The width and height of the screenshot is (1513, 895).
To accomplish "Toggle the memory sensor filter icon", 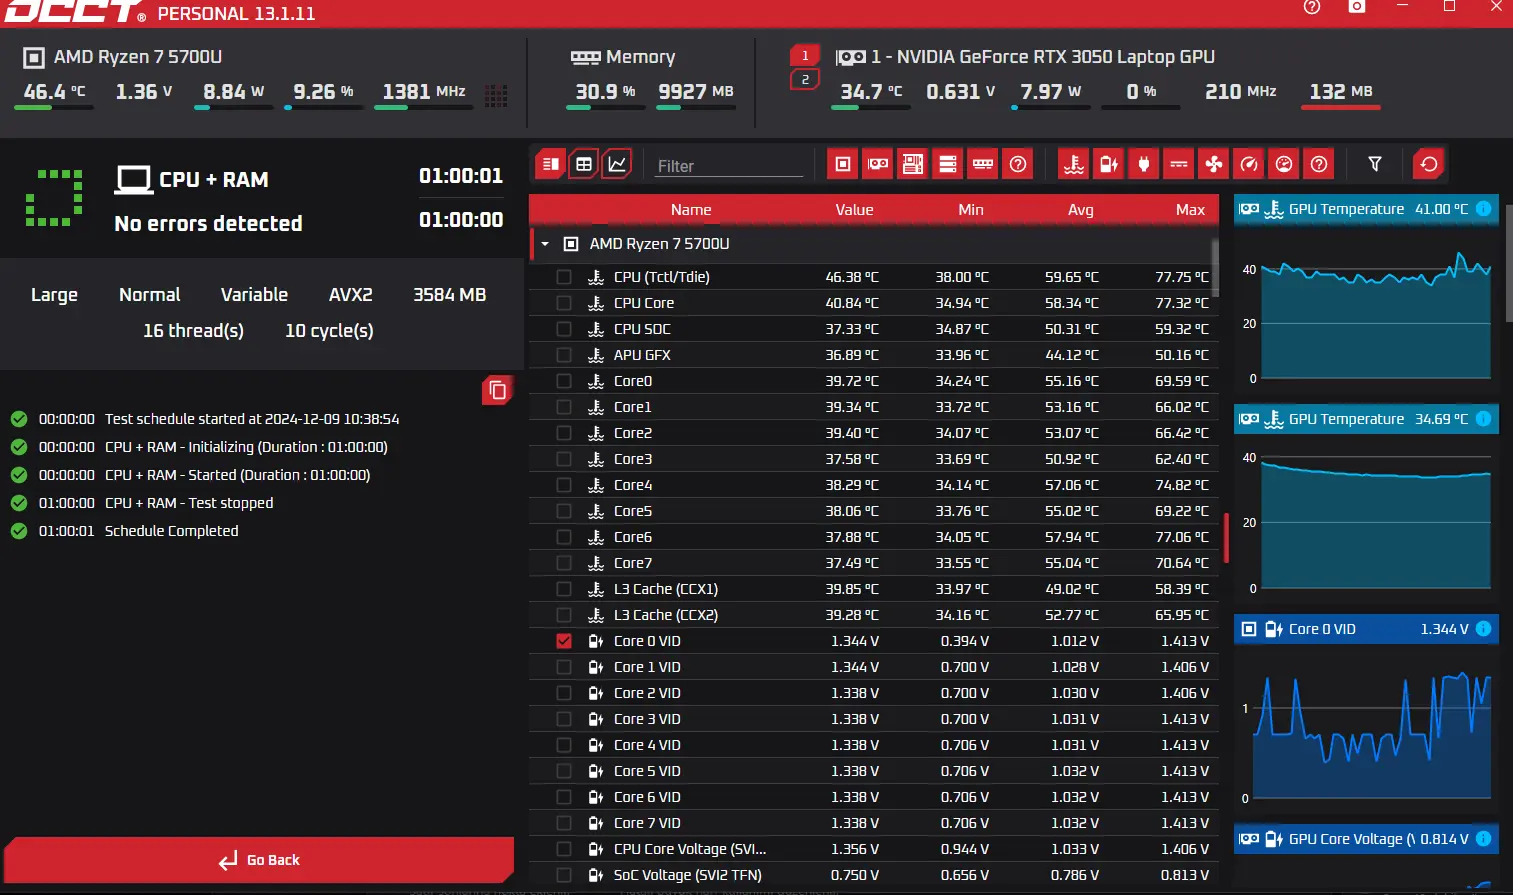I will coord(983,164).
